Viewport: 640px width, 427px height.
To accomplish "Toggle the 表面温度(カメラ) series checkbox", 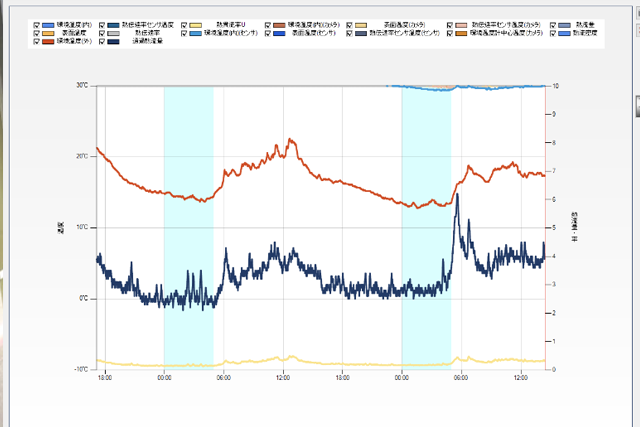I will tap(349, 23).
